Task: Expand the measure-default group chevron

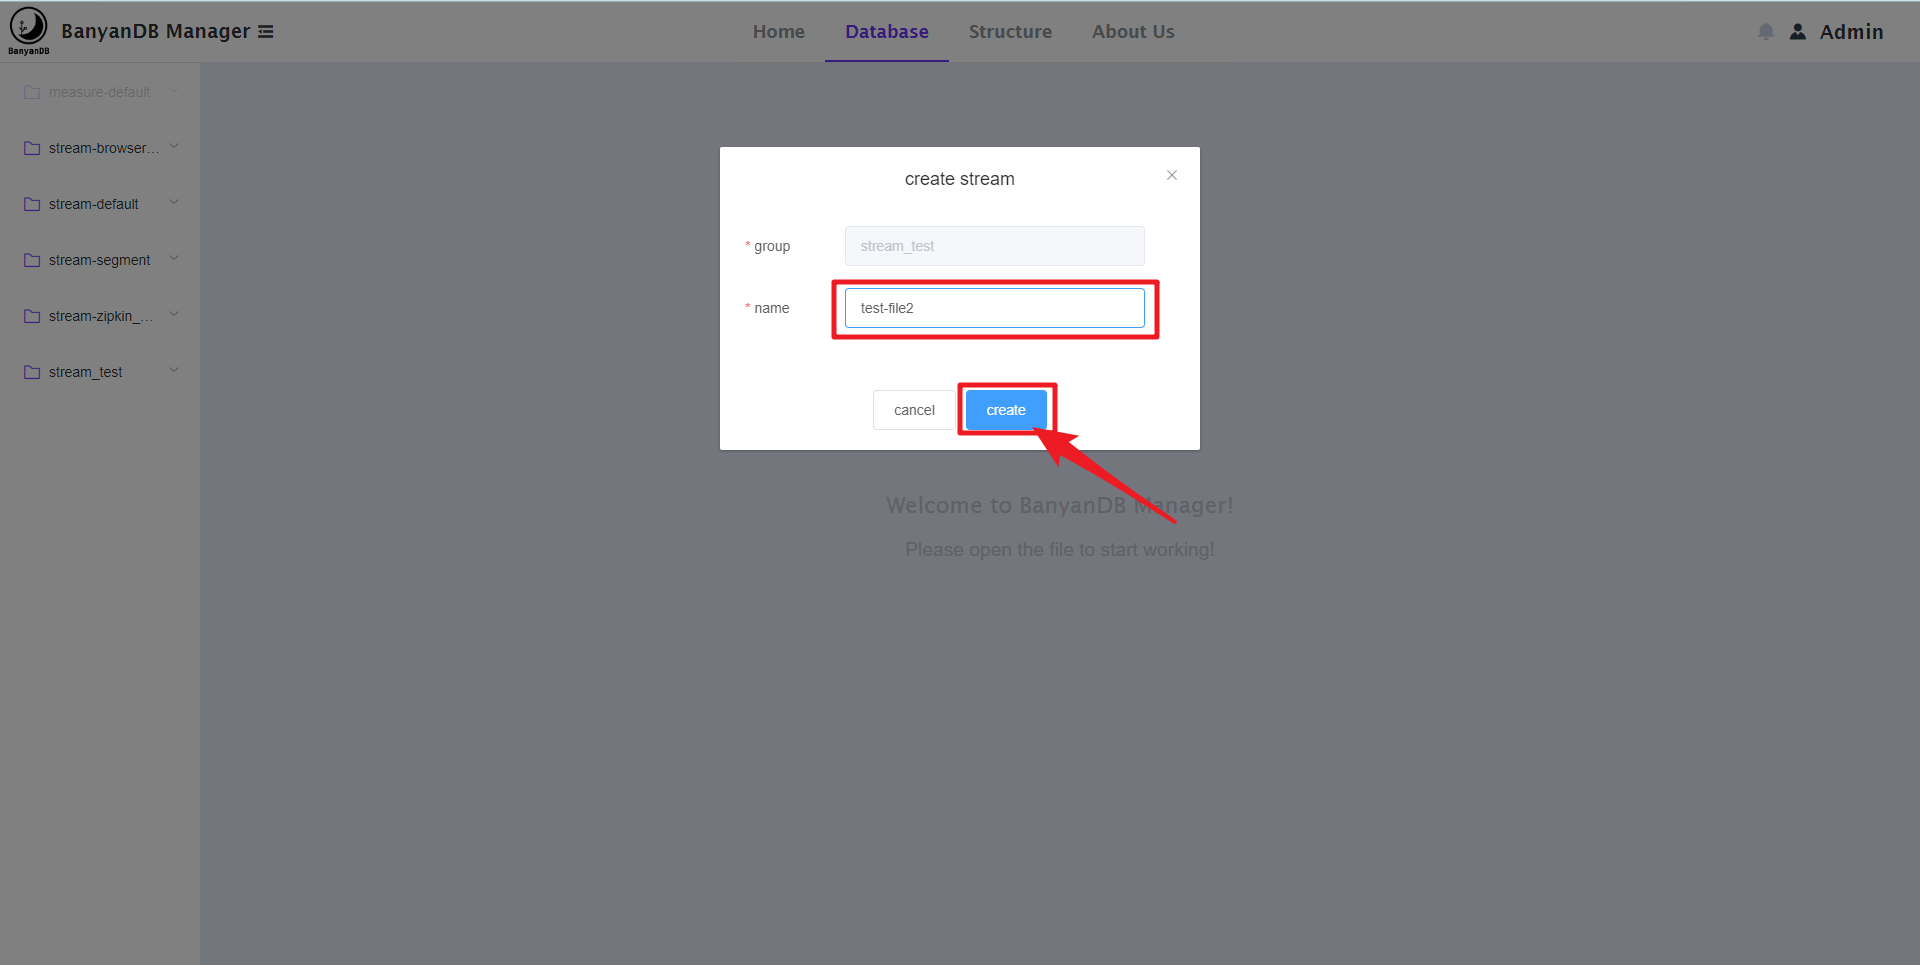Action: pyautogui.click(x=174, y=91)
